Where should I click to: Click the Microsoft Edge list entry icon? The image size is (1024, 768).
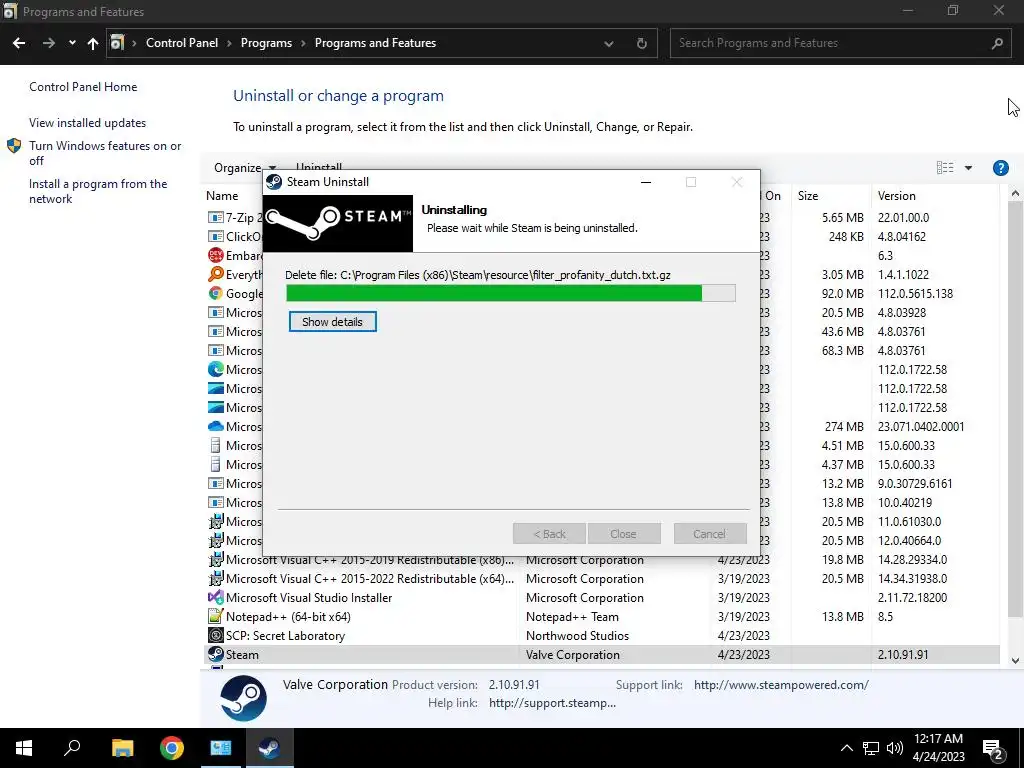click(215, 370)
